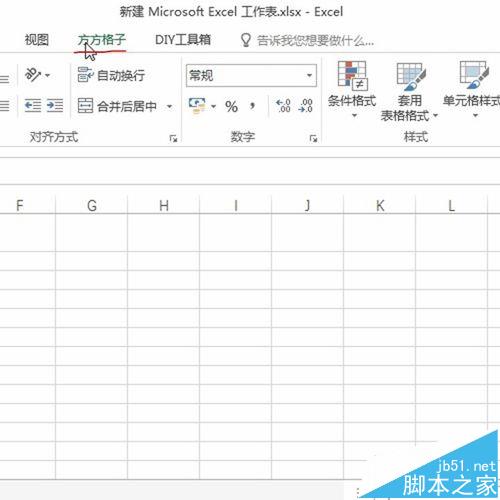Apply comma style format
Screen dimensions: 500x500
pos(252,107)
